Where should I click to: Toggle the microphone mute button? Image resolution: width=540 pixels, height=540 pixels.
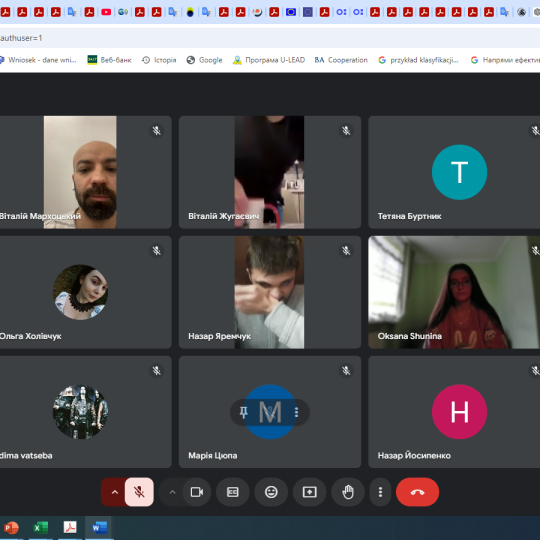coord(139,492)
